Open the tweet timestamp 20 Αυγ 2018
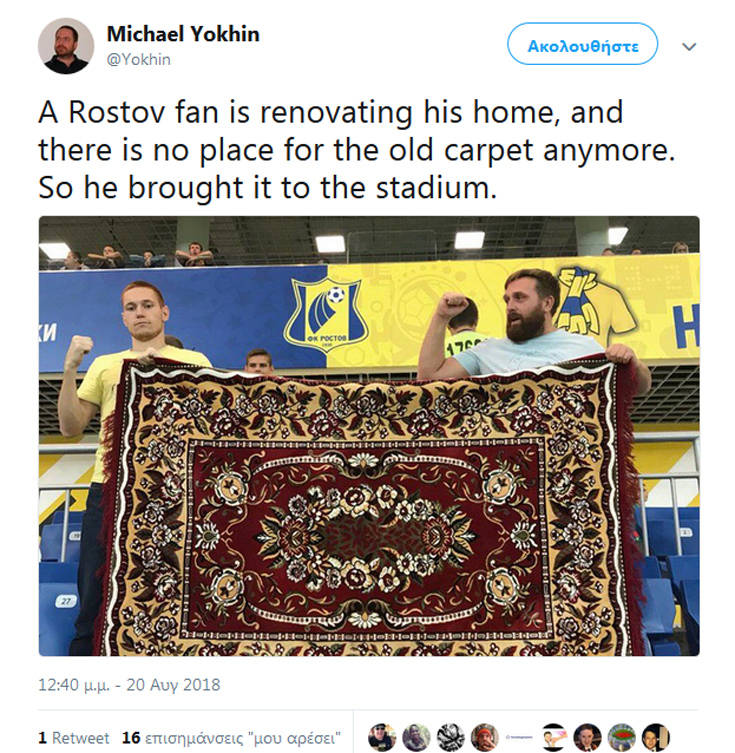 pos(129,684)
